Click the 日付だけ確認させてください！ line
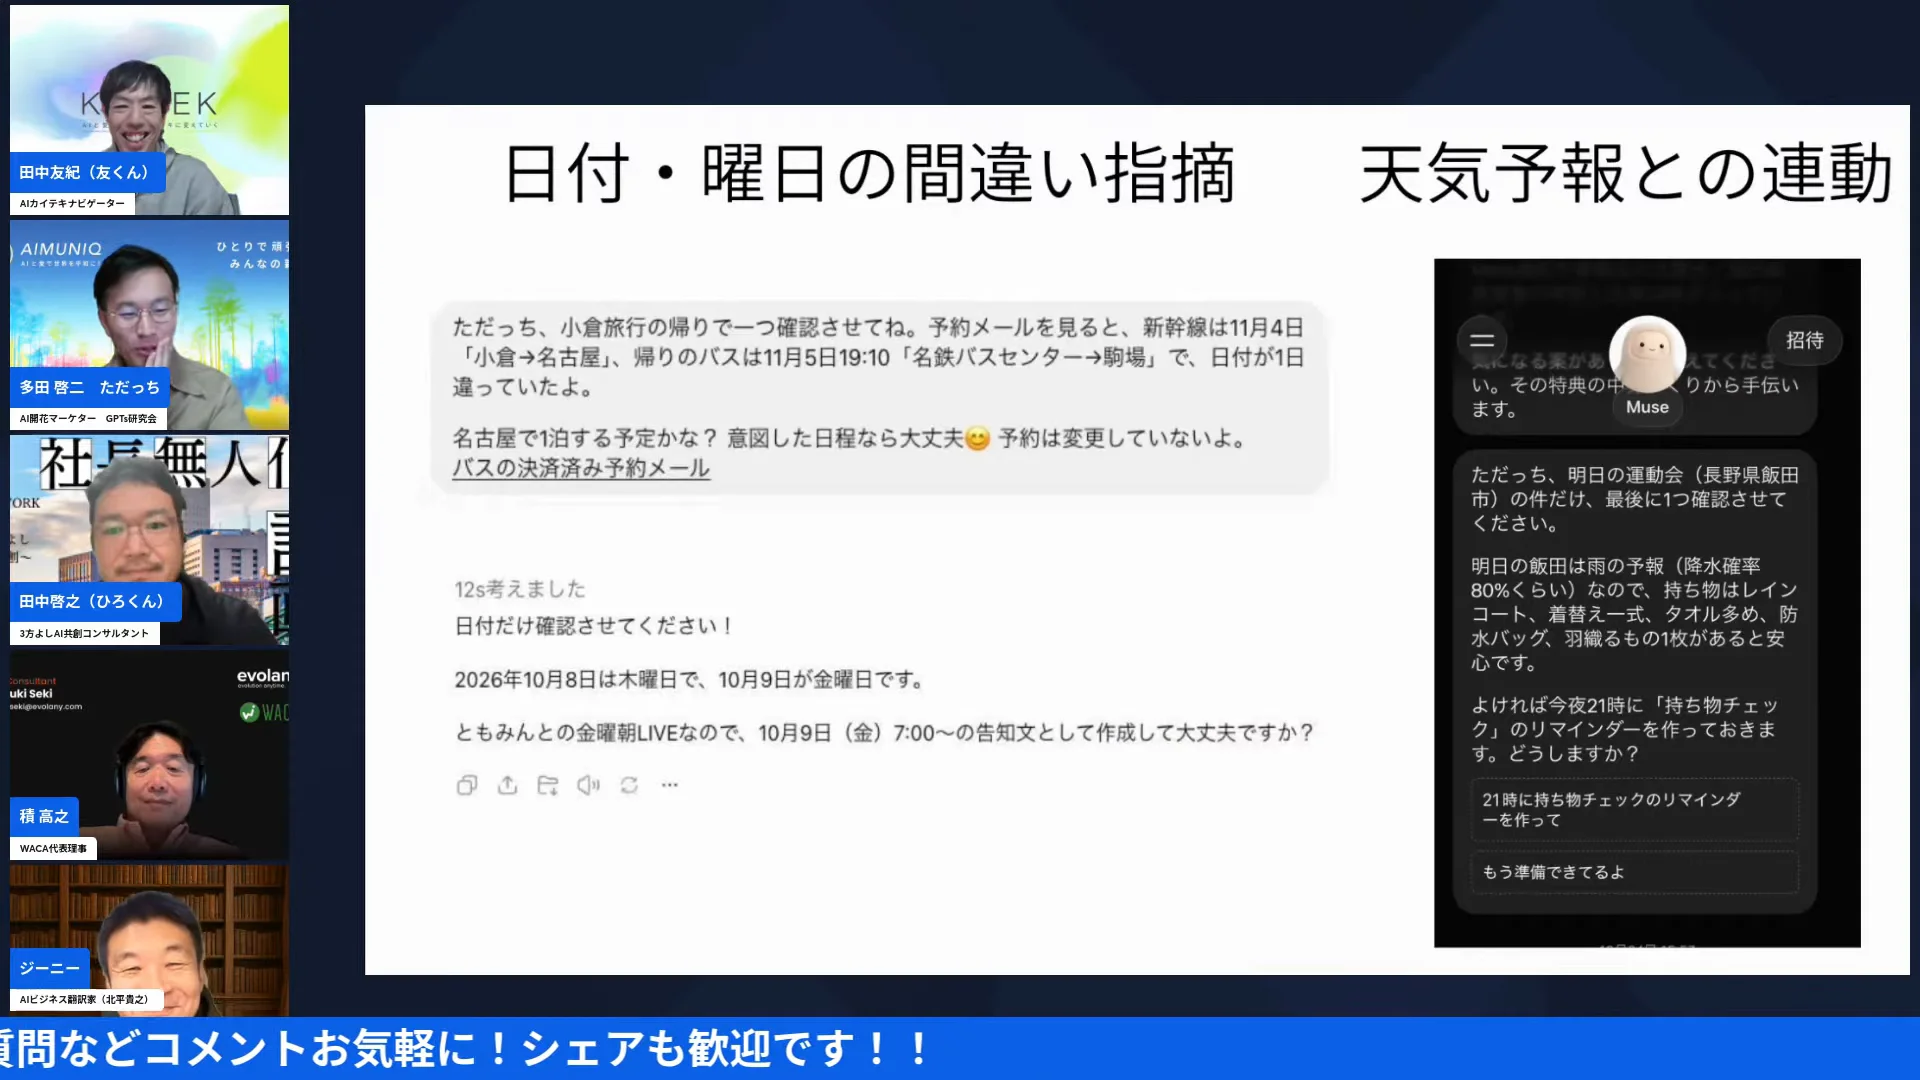Viewport: 1920px width, 1080px height. [x=594, y=626]
